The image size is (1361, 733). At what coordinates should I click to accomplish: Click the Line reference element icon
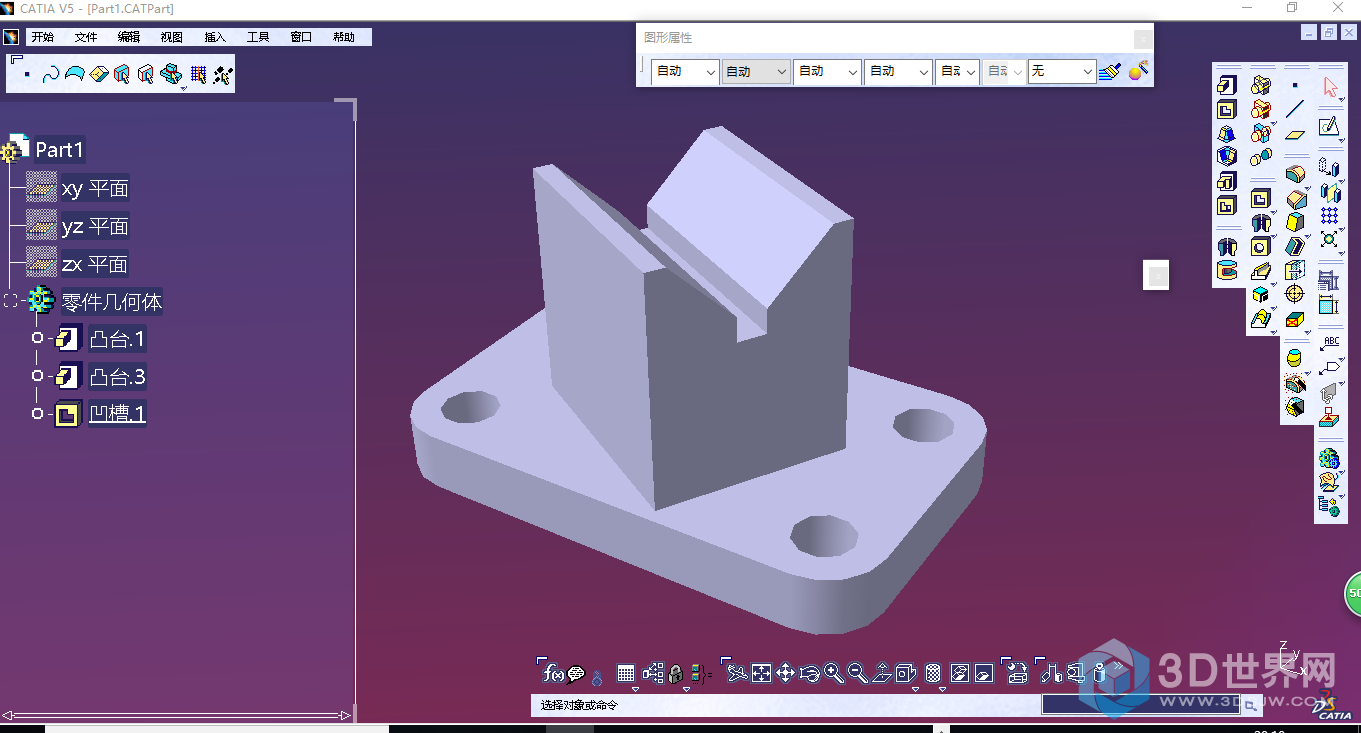point(1295,109)
